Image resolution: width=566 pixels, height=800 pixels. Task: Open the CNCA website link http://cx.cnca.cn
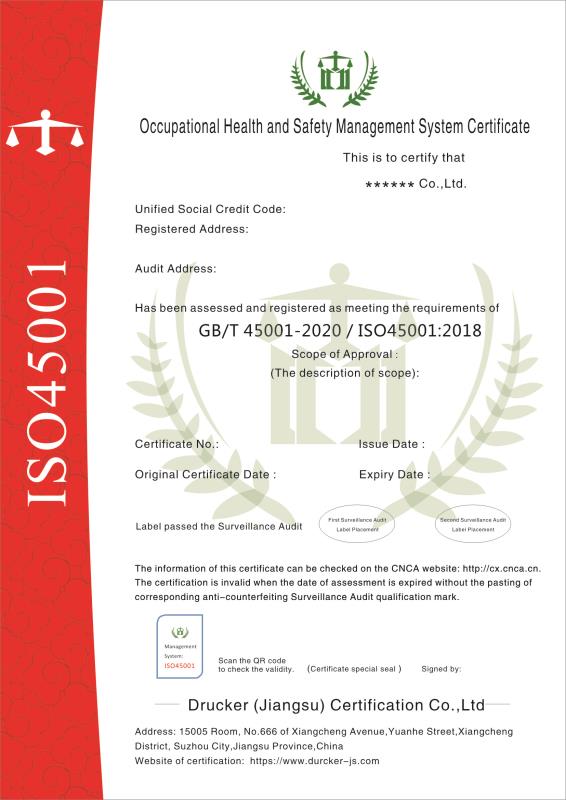(x=501, y=568)
